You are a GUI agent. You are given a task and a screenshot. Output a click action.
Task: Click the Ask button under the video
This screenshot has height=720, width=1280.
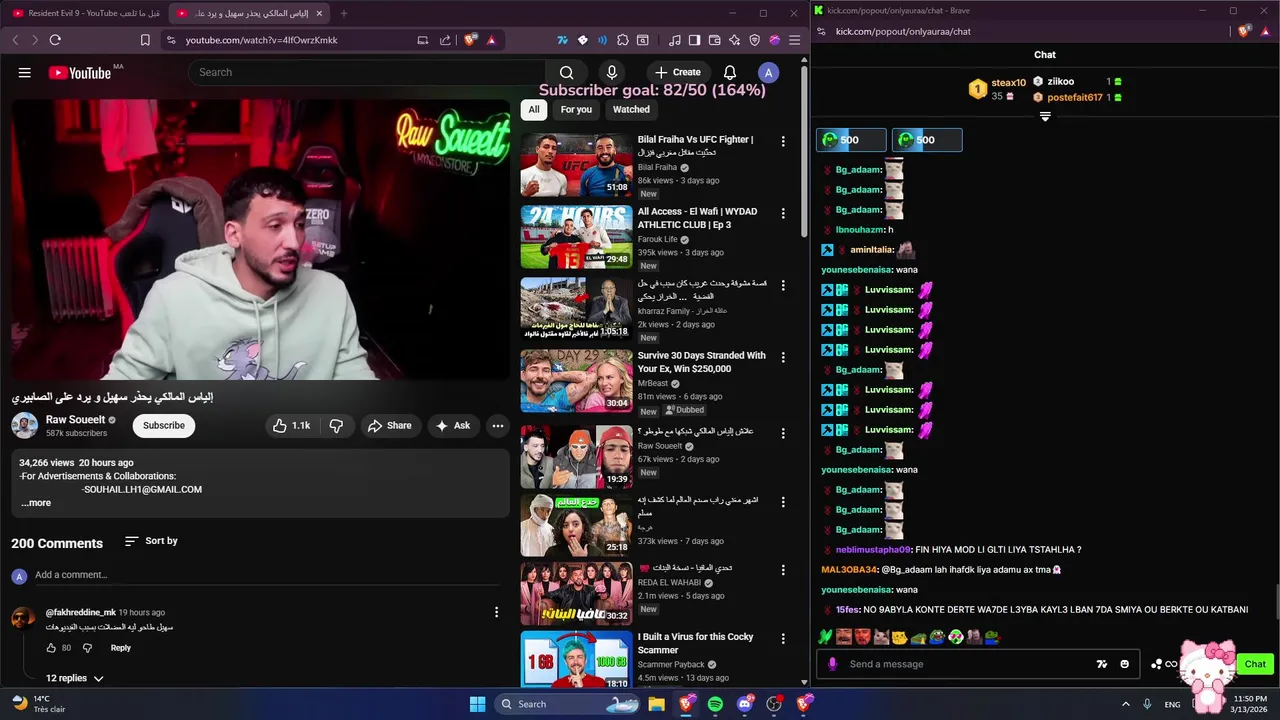[x=453, y=425]
